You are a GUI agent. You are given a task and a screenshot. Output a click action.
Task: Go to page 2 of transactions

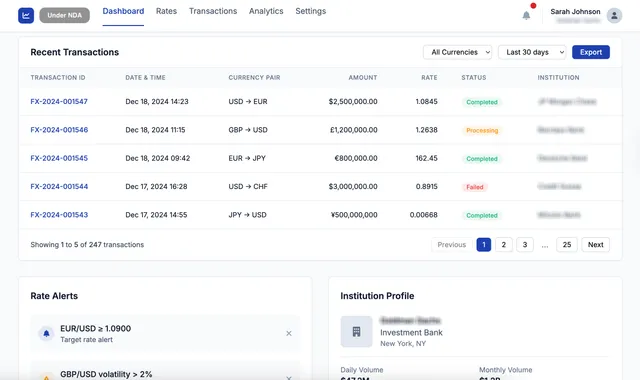504,244
